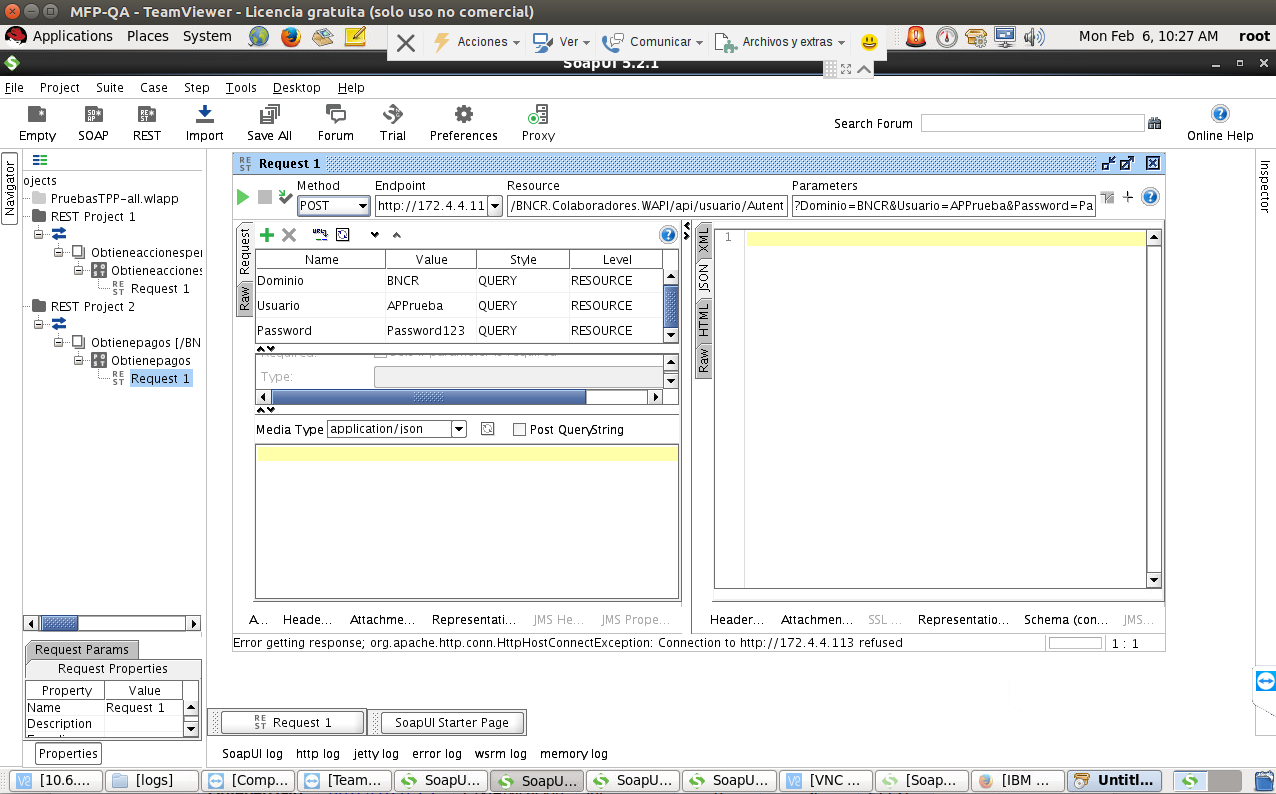Image resolution: width=1276 pixels, height=794 pixels.
Task: Open the error log link
Action: pos(437,754)
